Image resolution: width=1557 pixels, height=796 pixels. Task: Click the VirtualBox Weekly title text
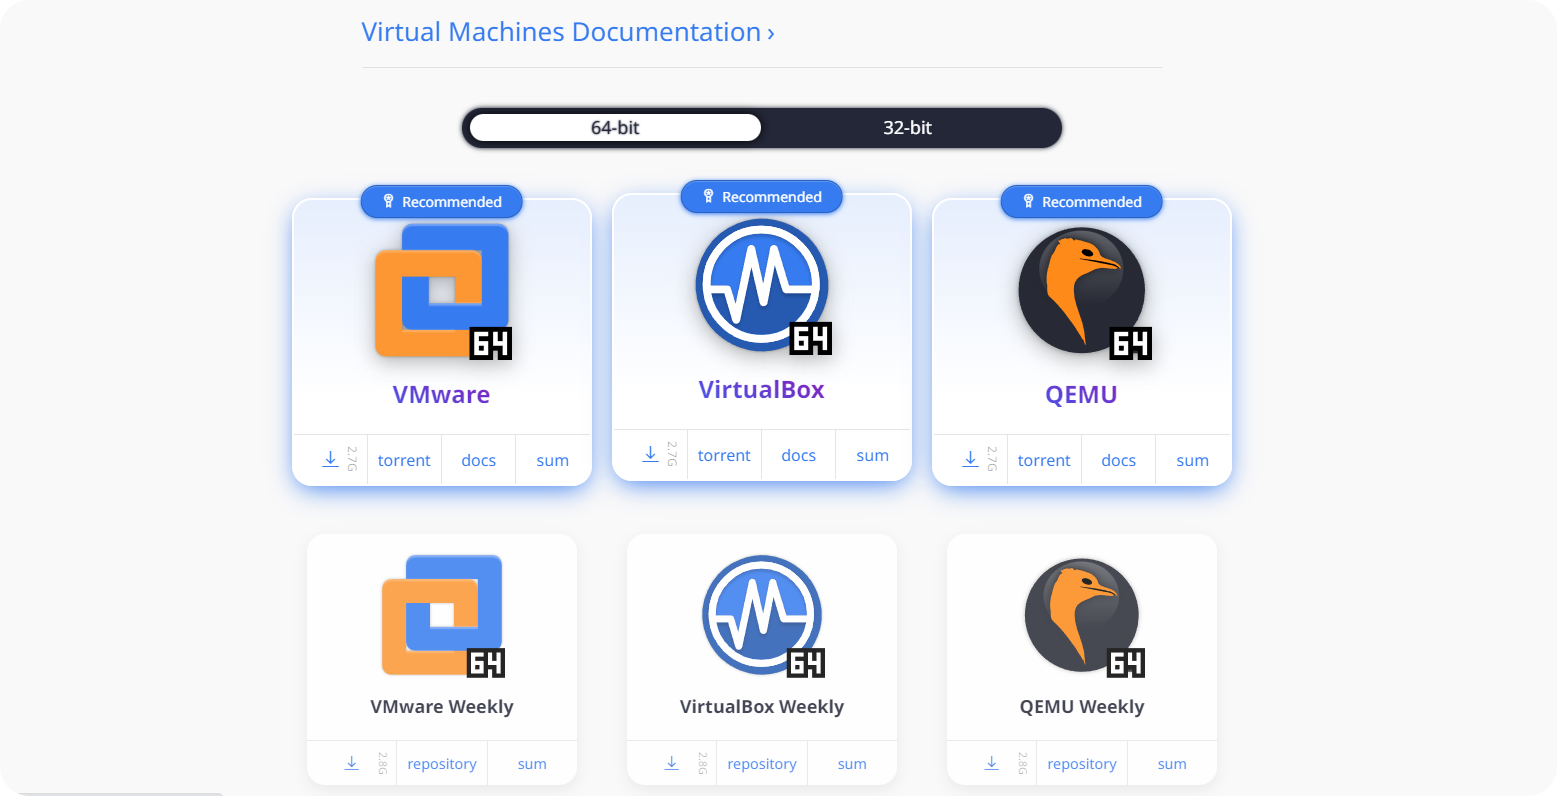pos(762,707)
